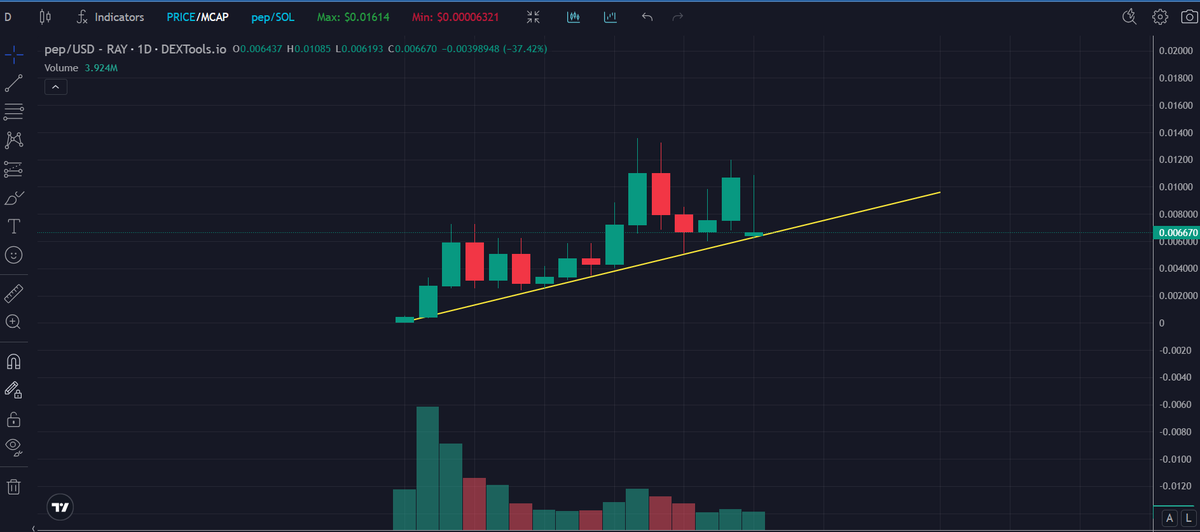The image size is (1200, 532).
Task: Open the emoji icons tool
Action: coord(14,256)
